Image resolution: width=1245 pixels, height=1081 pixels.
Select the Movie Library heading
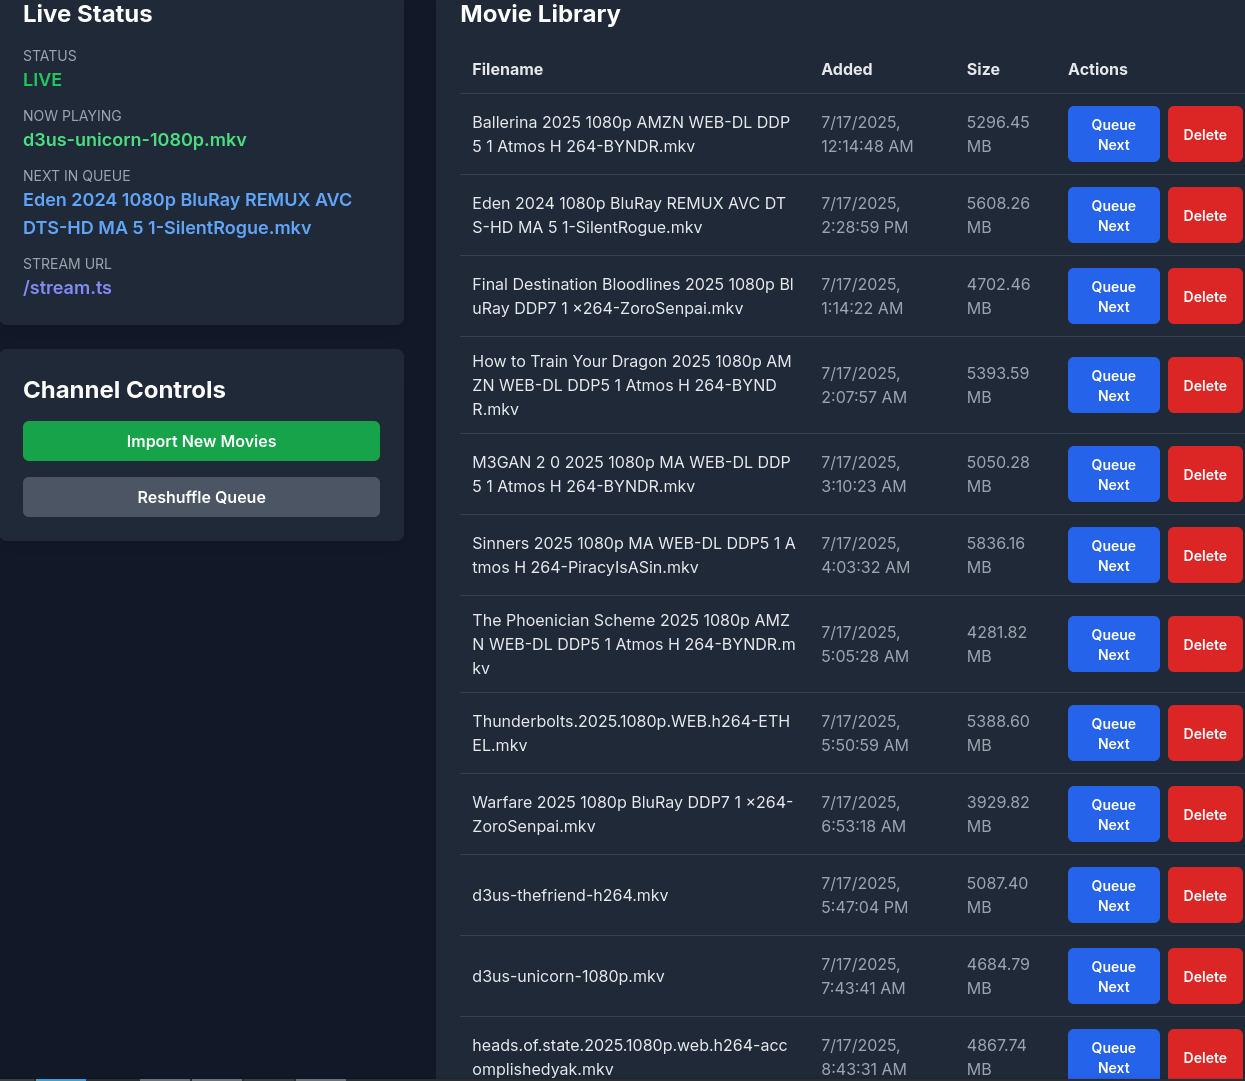click(540, 14)
